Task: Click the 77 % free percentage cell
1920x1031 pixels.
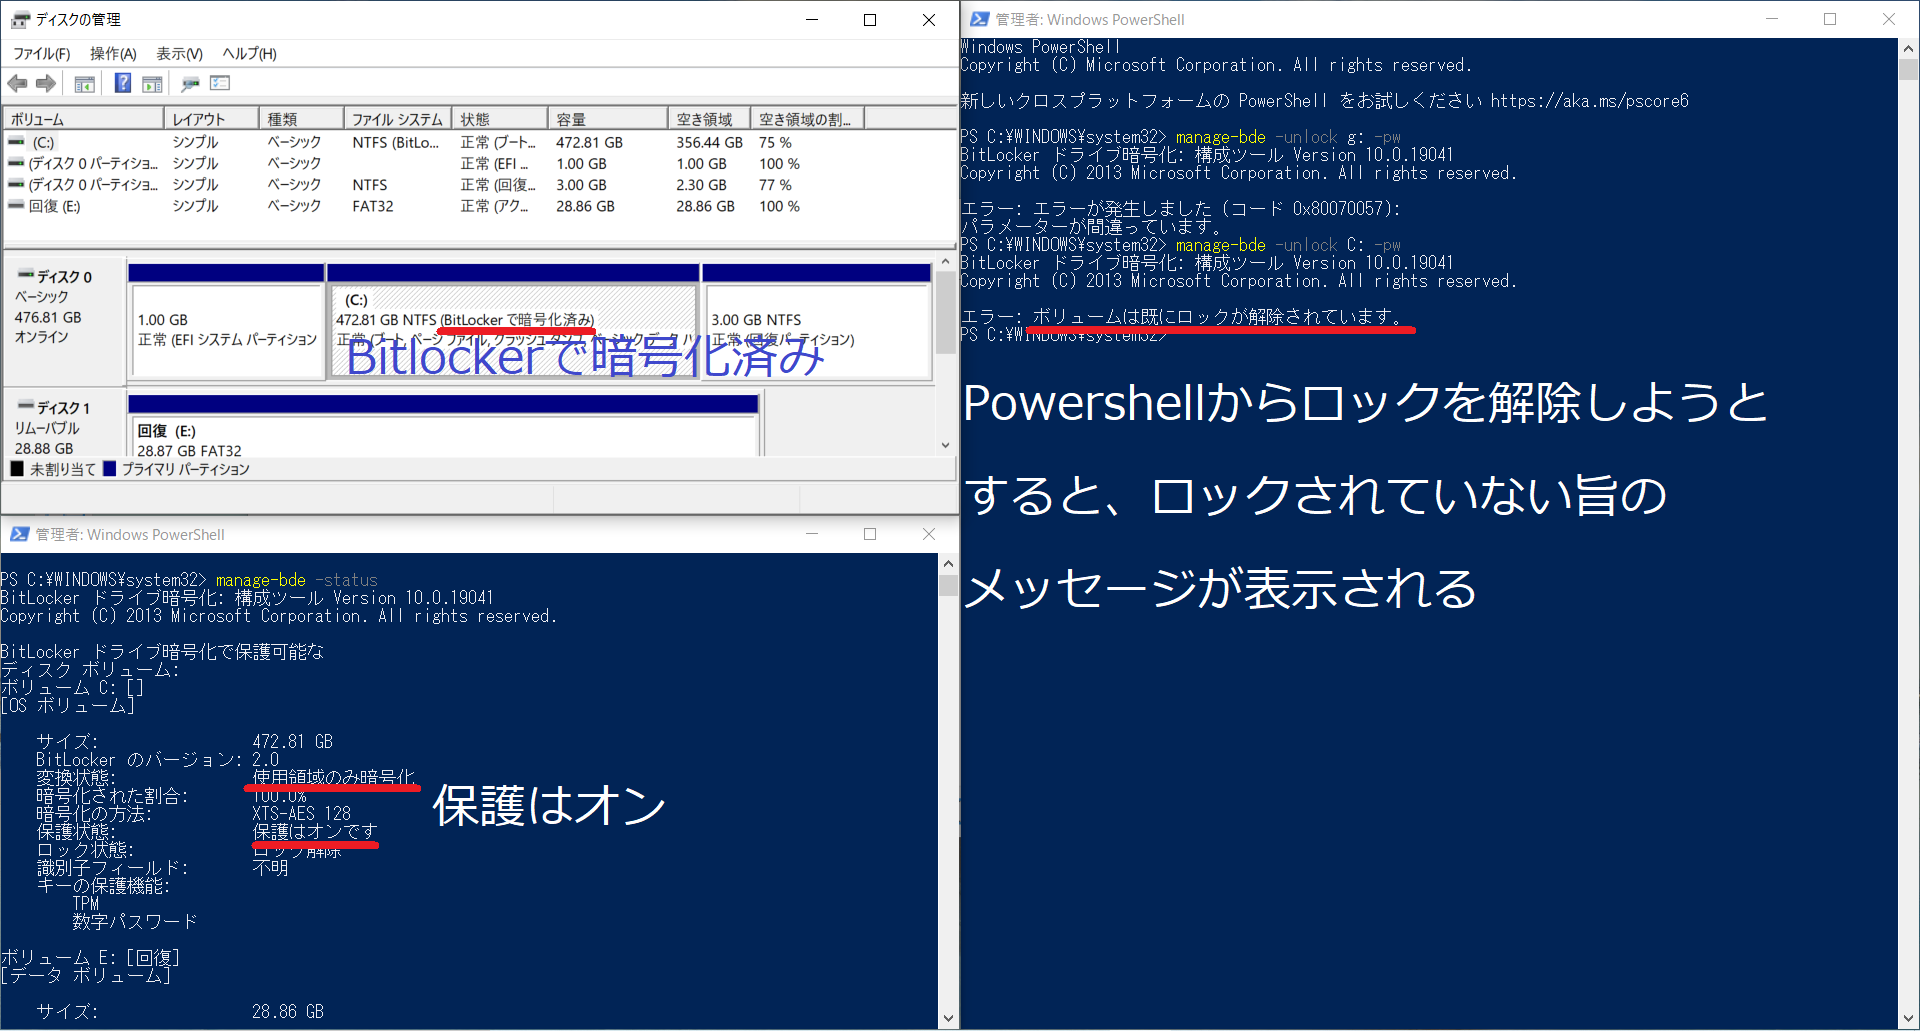Action: coord(775,185)
